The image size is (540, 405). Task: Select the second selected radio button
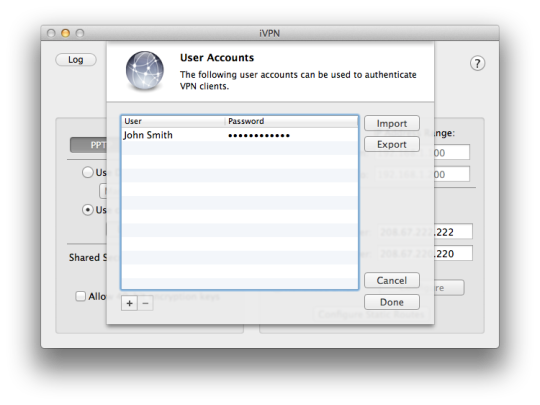click(88, 210)
